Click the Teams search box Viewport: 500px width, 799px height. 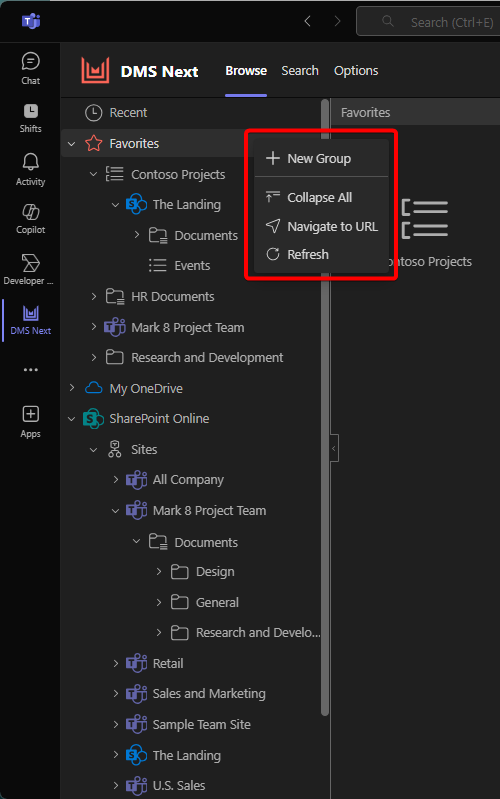(428, 21)
